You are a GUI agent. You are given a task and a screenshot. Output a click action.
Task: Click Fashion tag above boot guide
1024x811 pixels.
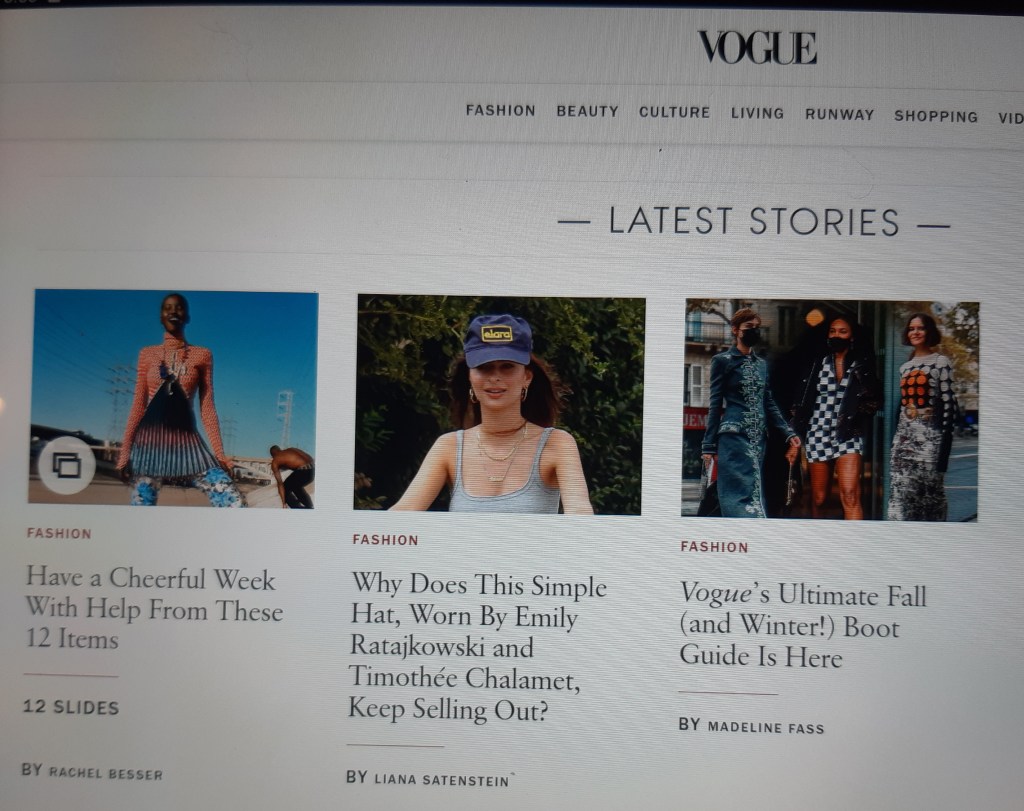(714, 547)
